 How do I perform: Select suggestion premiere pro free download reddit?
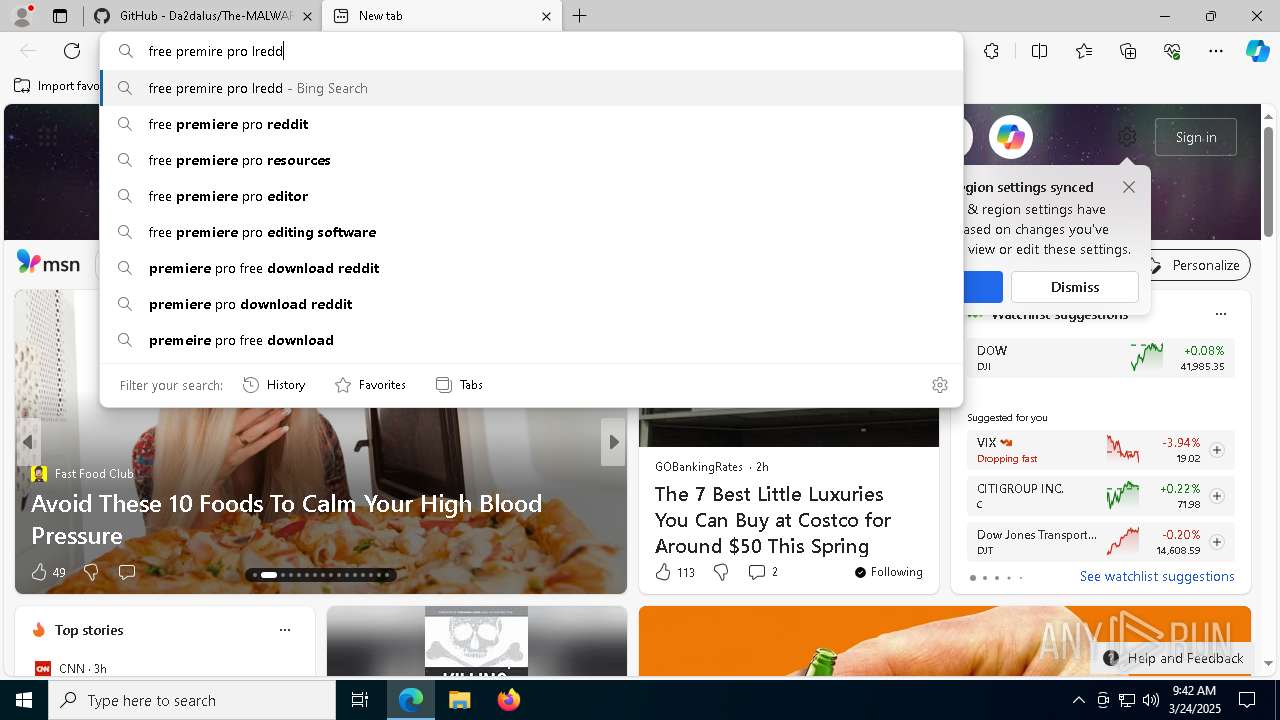531,268
